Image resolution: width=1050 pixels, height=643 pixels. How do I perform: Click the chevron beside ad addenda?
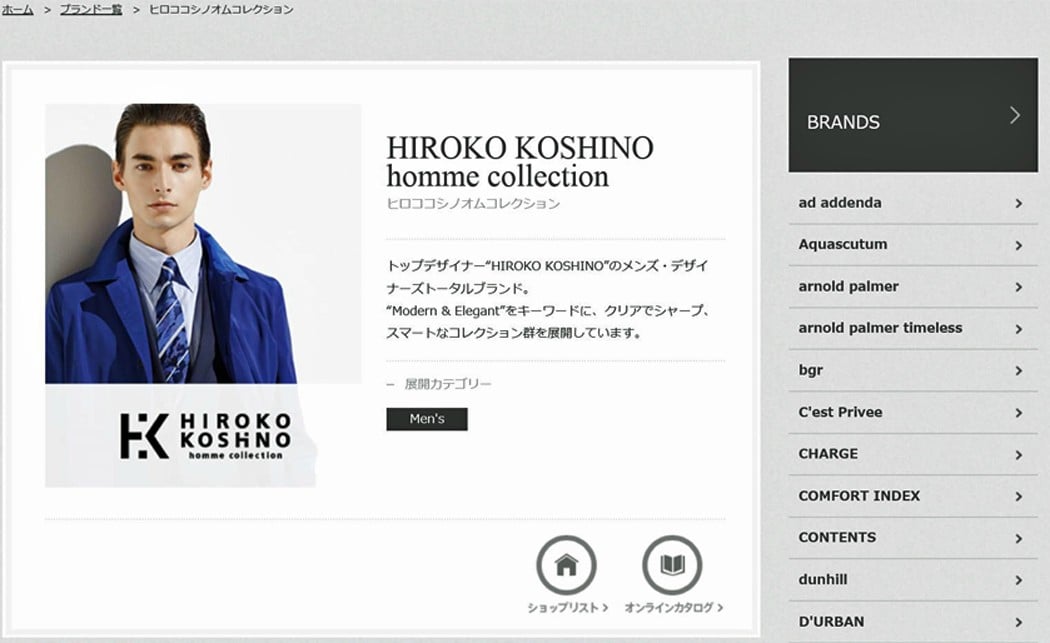click(1019, 204)
